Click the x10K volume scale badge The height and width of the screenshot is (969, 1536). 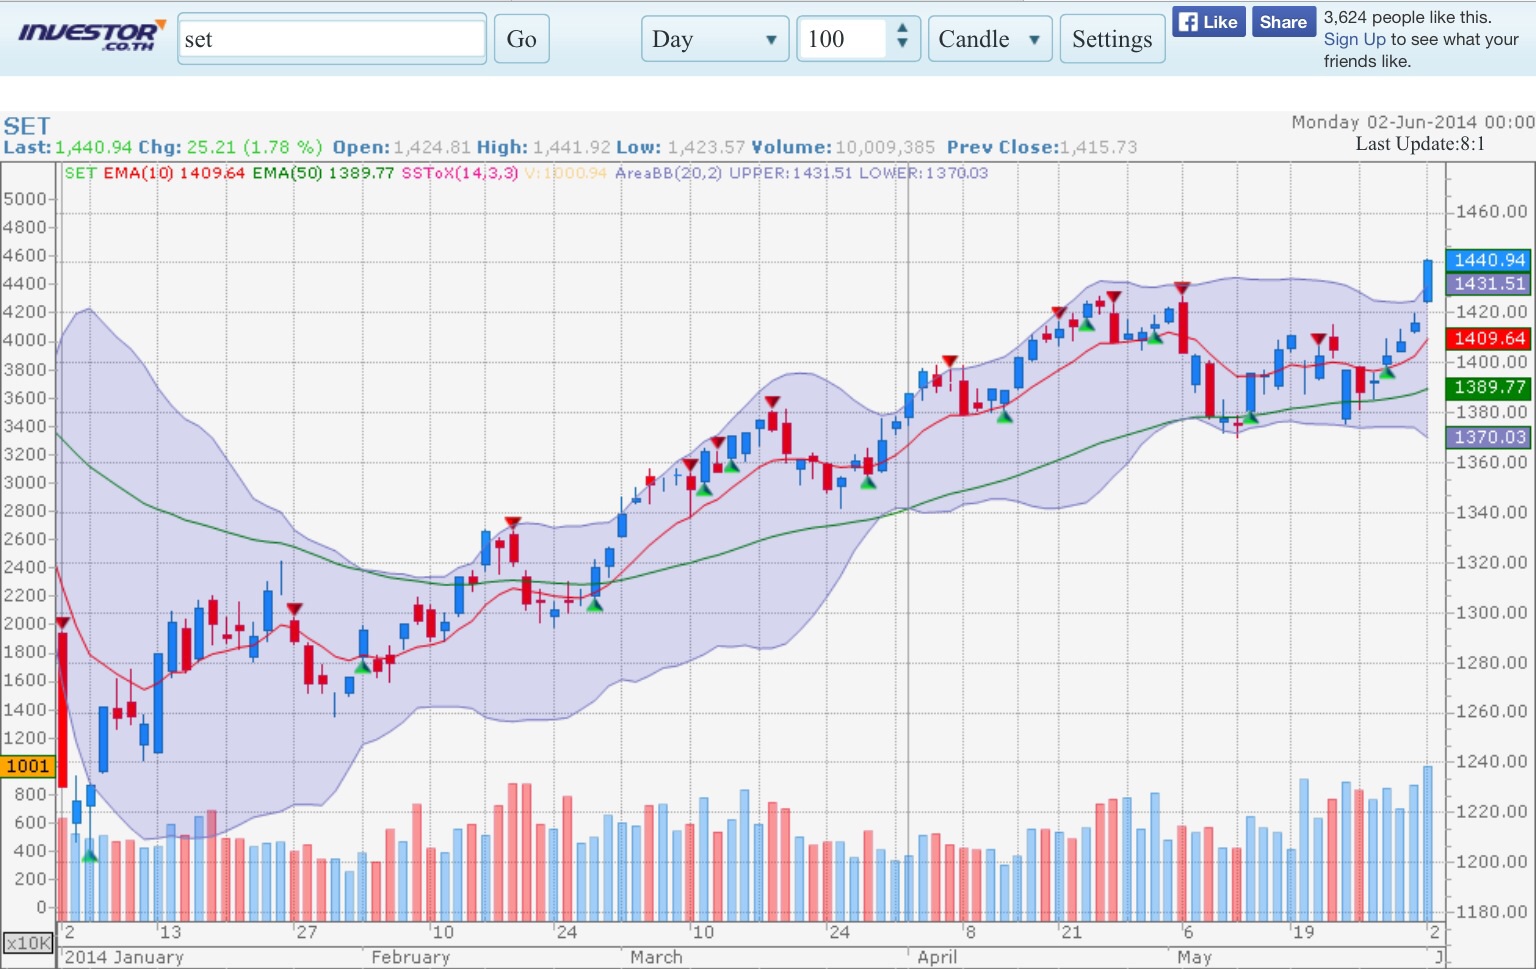click(28, 943)
